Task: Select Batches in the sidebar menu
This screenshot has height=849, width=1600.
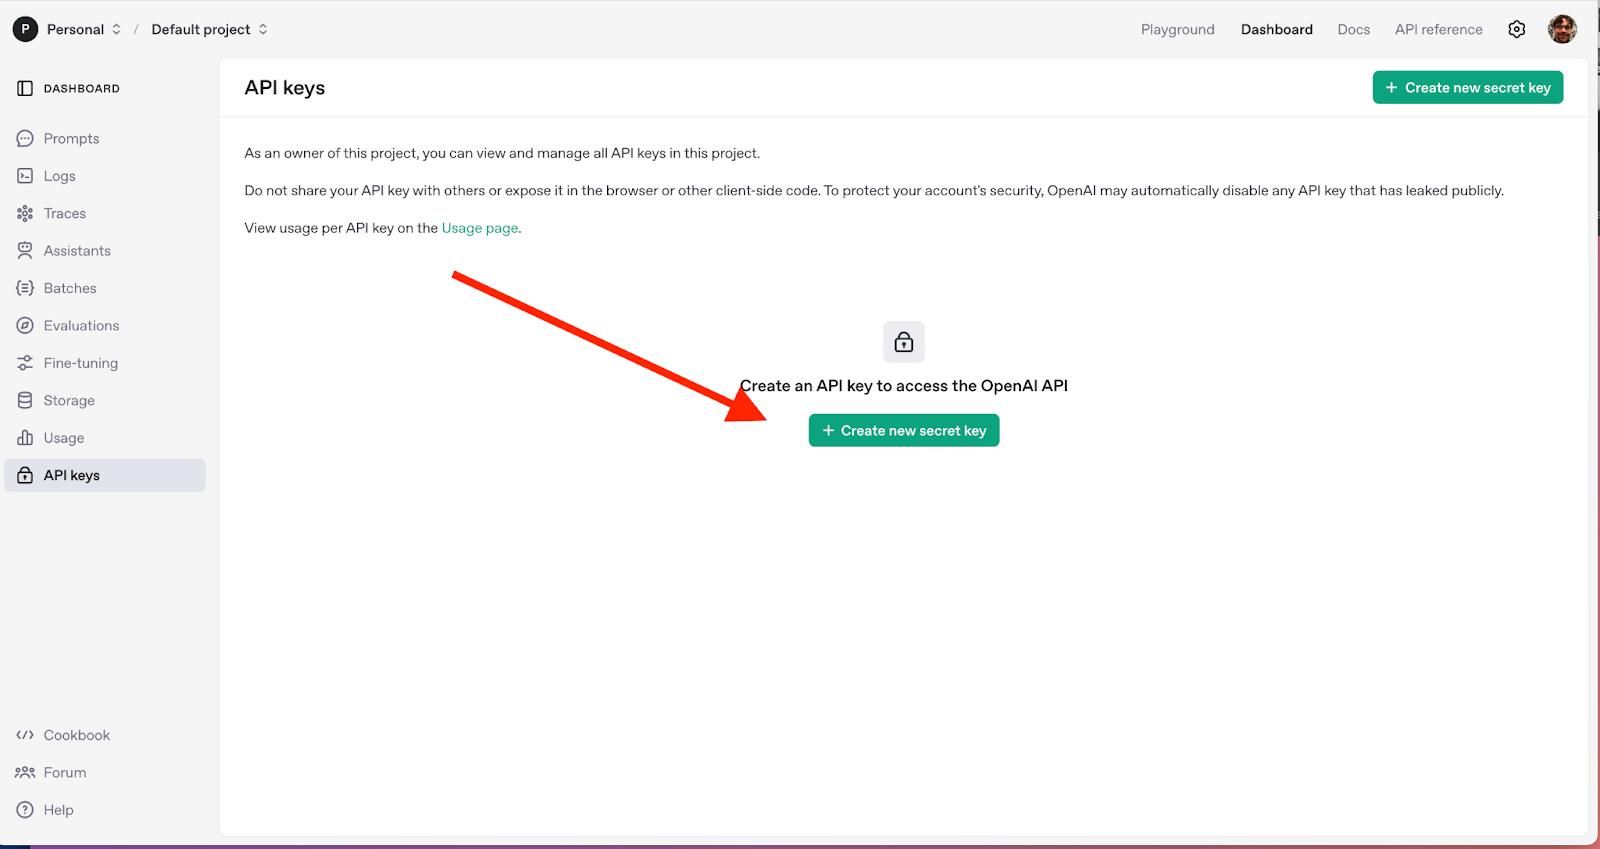Action: (105, 288)
